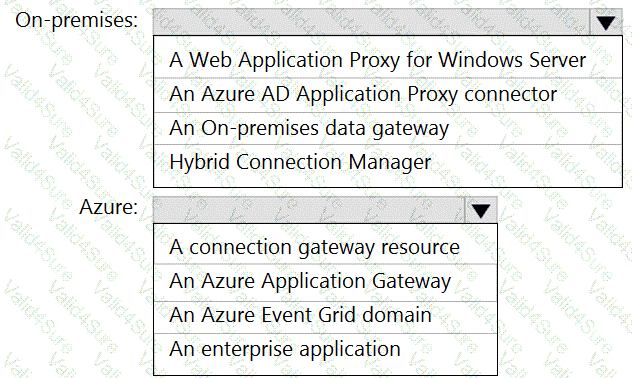632x378 pixels.
Task: Select An Azure Application Gateway
Action: (325, 282)
